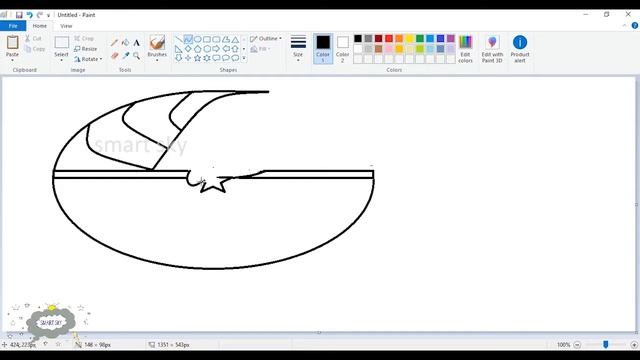
Task: Activate the Color 1 foreground selector
Action: tap(323, 49)
